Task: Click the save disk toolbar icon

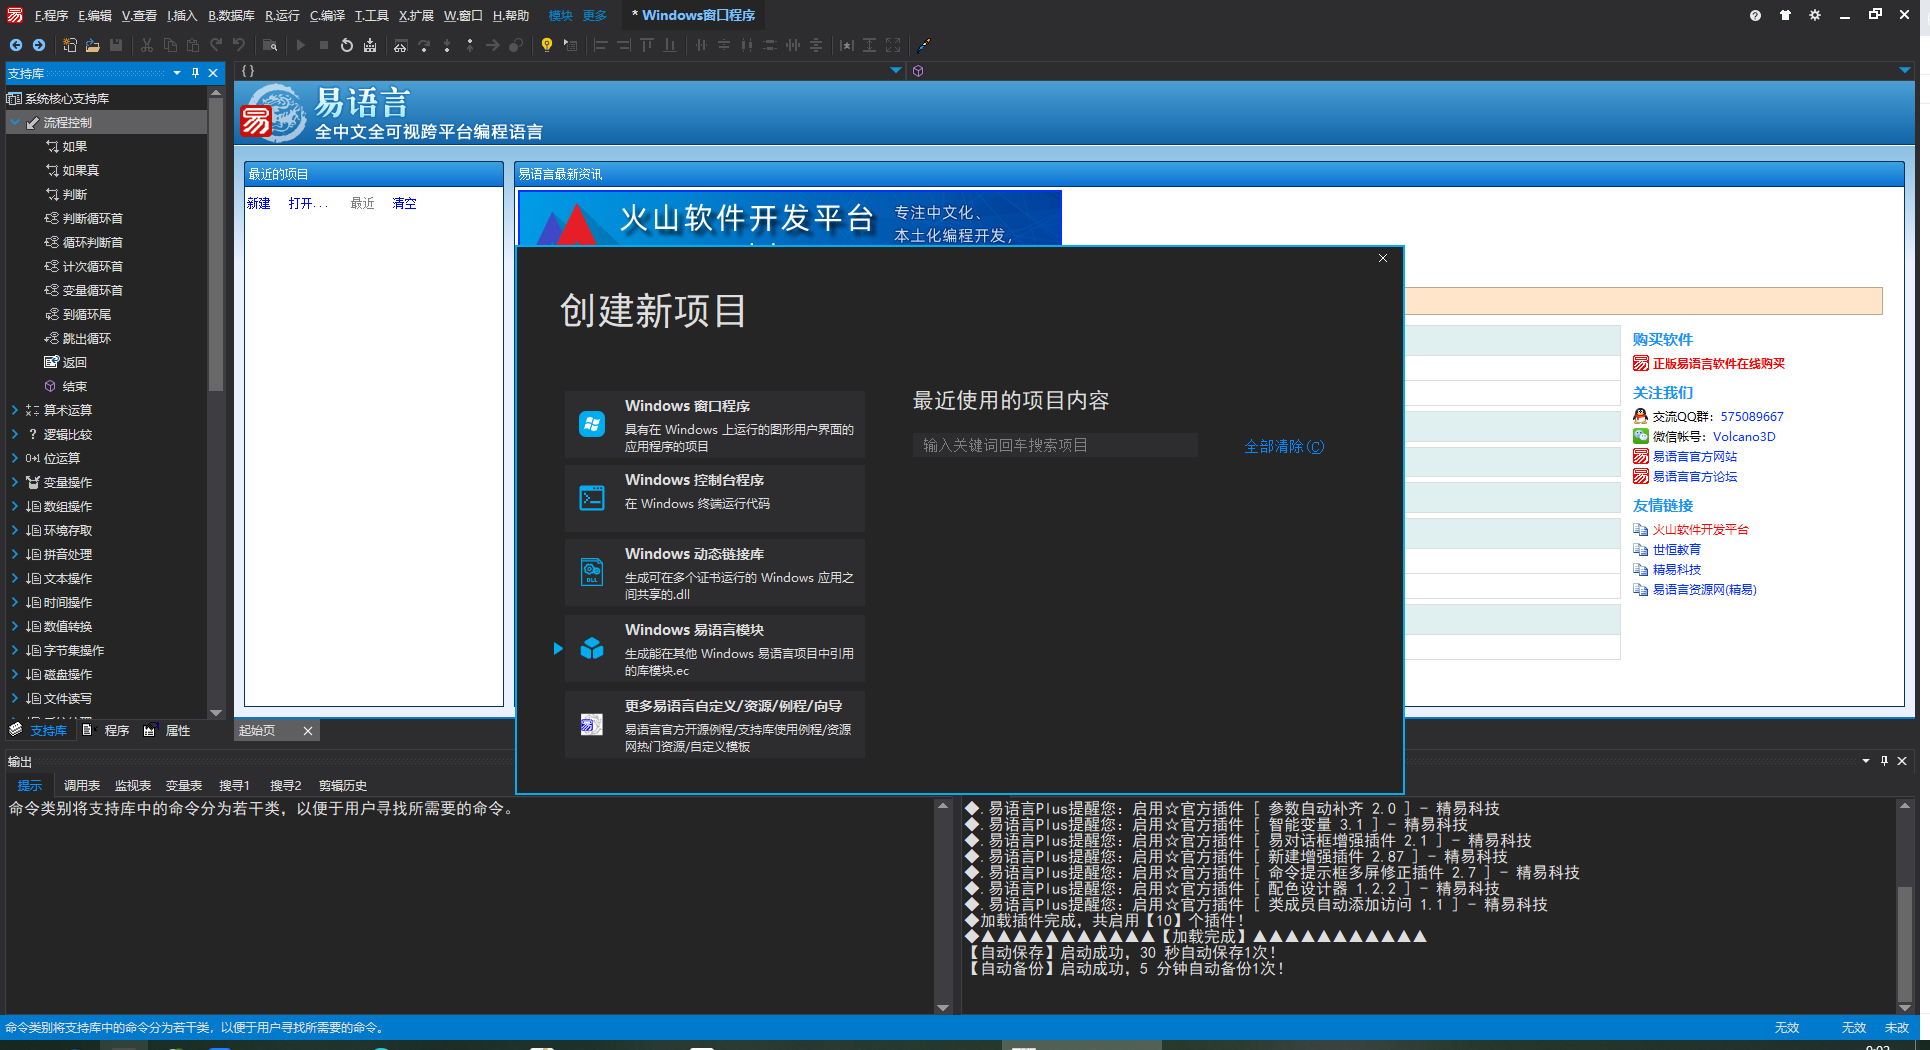Action: (116, 45)
